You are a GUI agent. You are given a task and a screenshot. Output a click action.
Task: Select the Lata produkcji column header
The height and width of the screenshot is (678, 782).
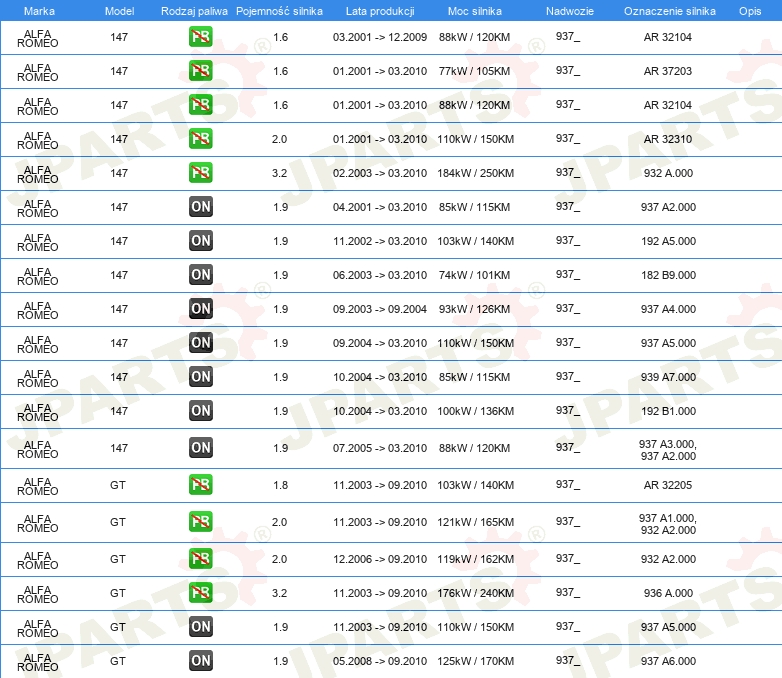379,10
